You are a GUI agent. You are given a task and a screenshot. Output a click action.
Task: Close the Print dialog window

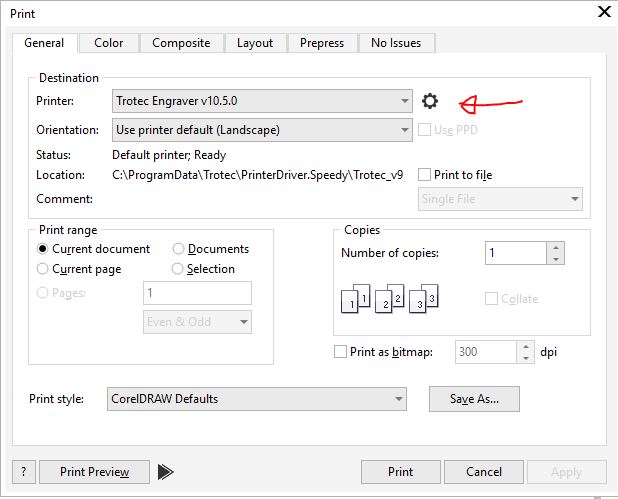(x=603, y=12)
